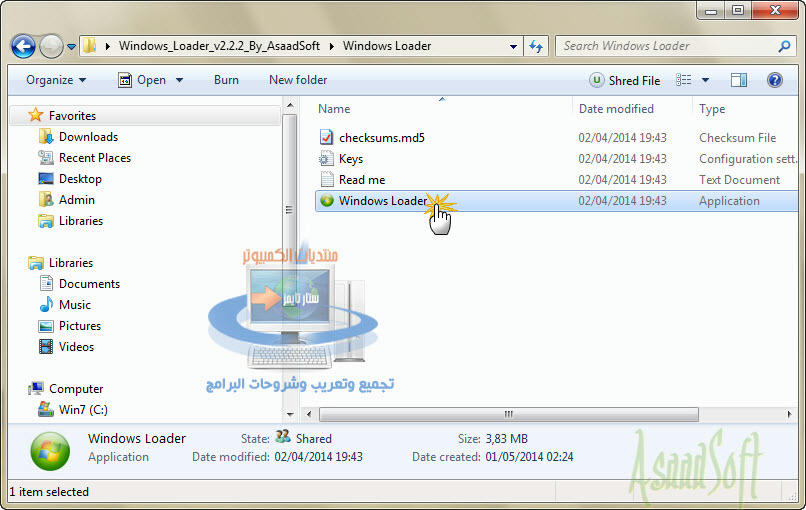The image size is (806, 510).
Task: Open the Videos library
Action: pos(76,347)
